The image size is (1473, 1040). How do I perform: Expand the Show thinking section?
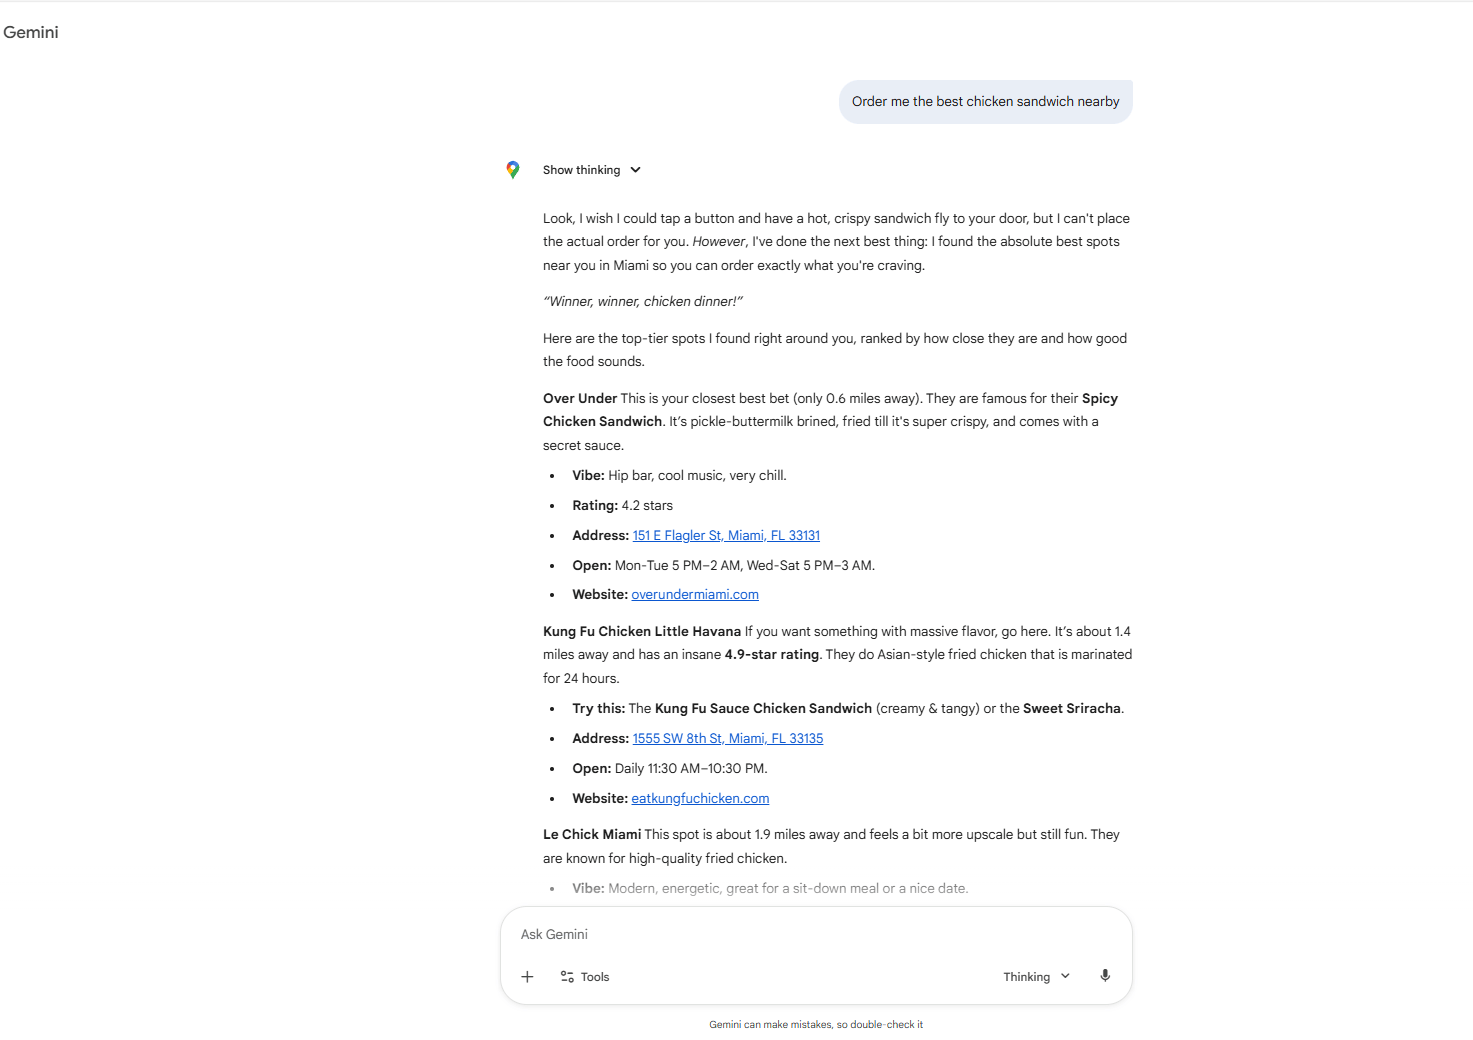(x=581, y=169)
